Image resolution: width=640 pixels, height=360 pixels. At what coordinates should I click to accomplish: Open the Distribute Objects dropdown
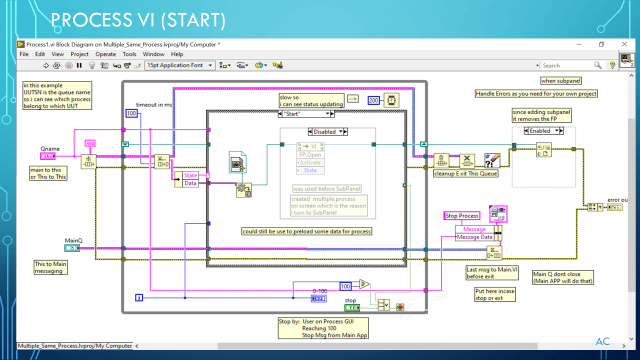[x=242, y=65]
